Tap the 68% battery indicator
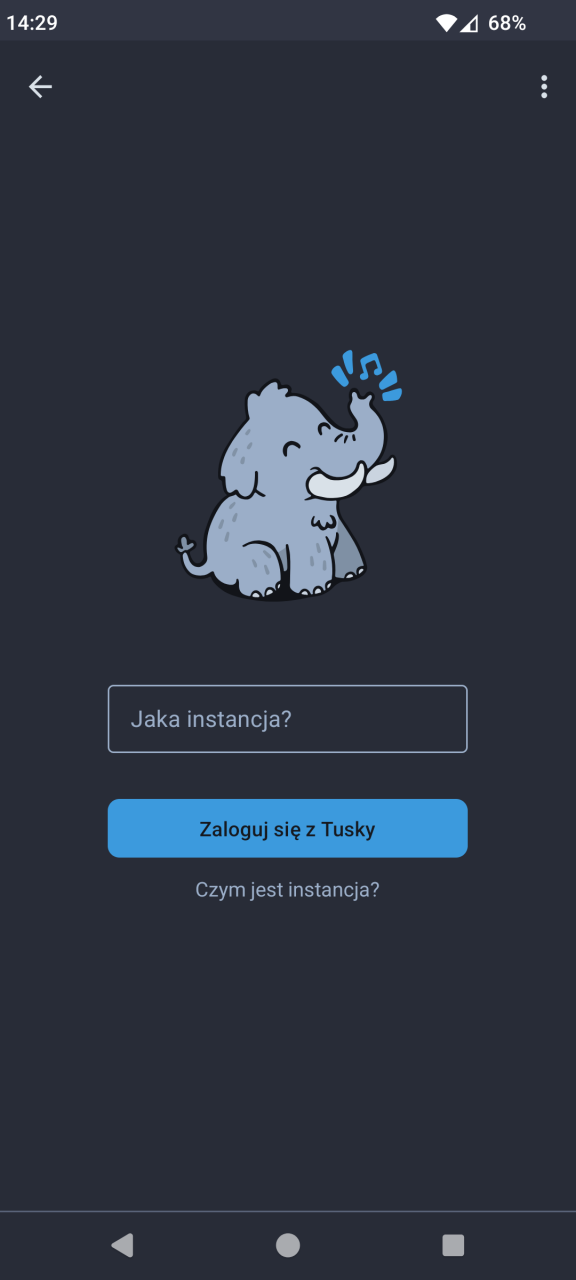This screenshot has height=1280, width=576. (x=507, y=22)
